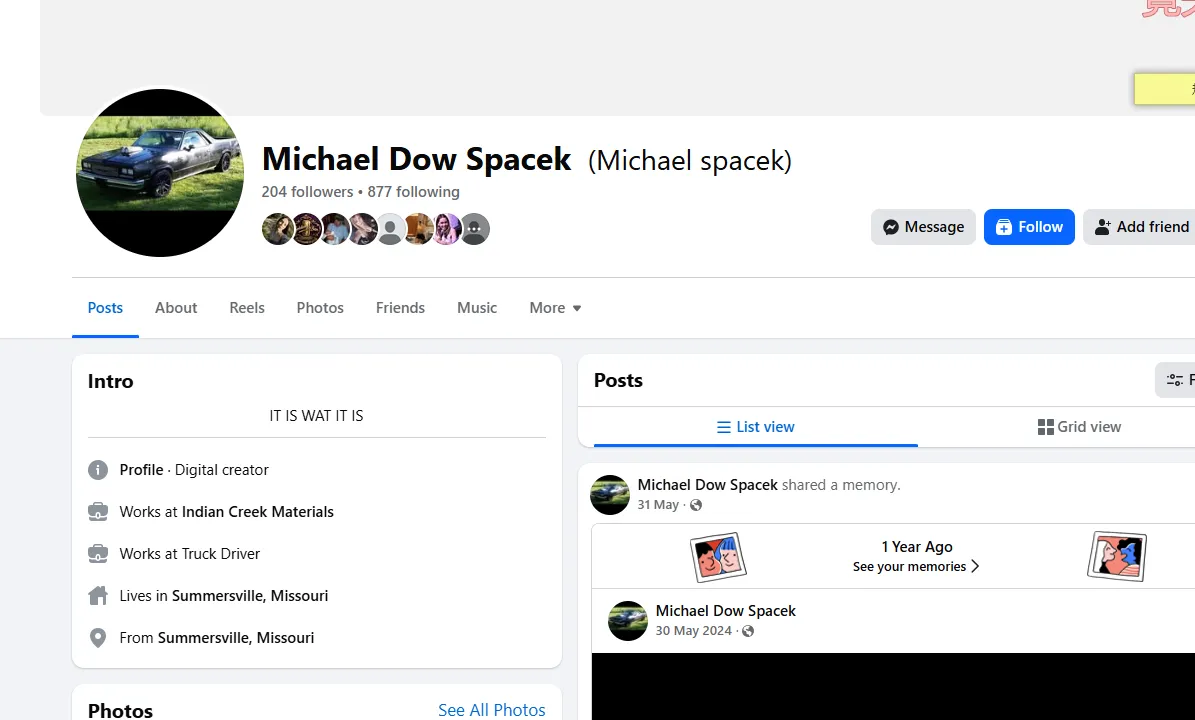Viewport: 1195px width, 720px height.
Task: Open From Summersville, Missouri link
Action: (235, 638)
